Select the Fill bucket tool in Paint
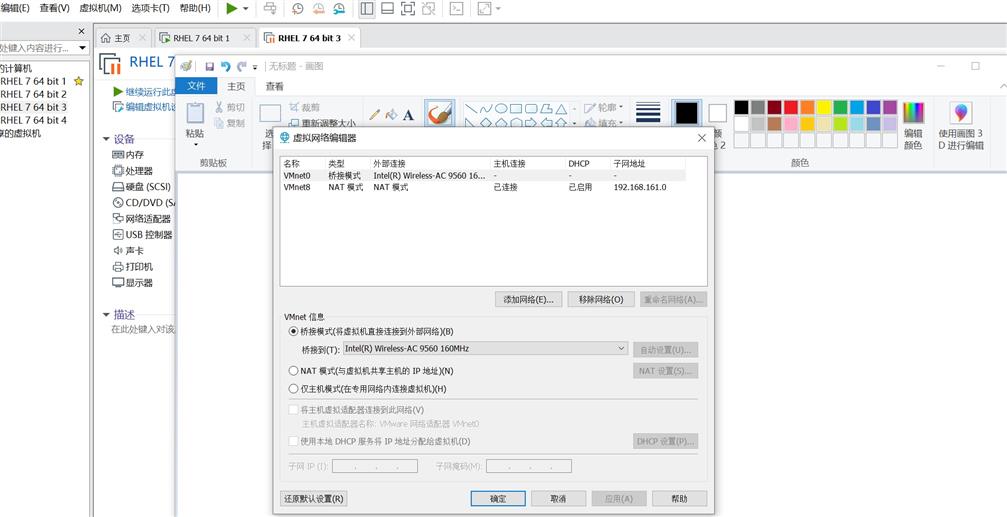This screenshot has height=517, width=1007. pyautogui.click(x=391, y=114)
